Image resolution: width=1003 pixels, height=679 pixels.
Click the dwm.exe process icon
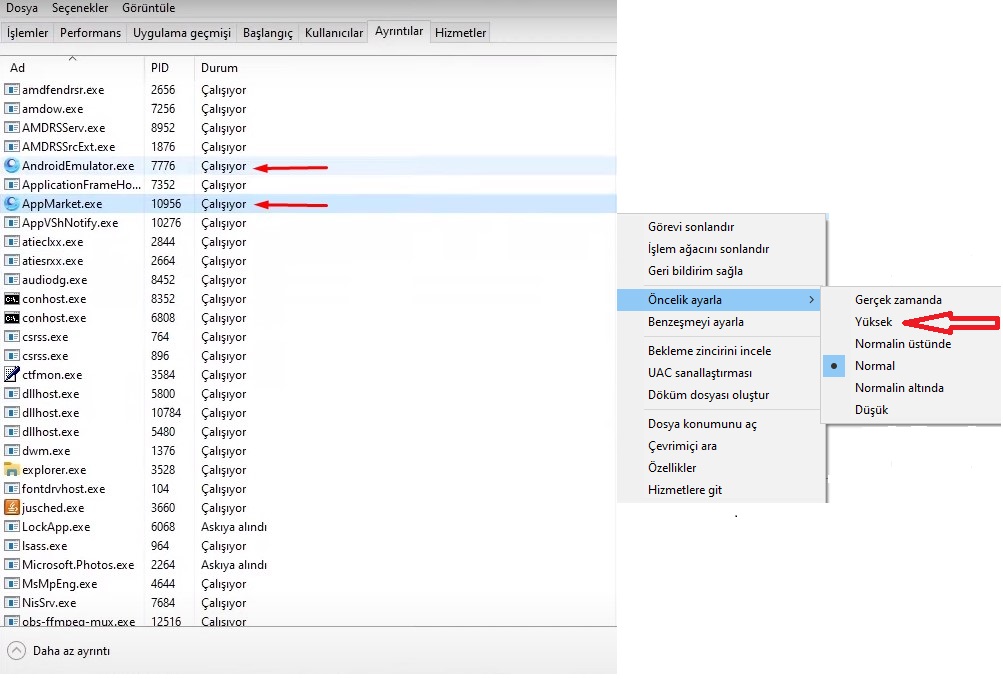pyautogui.click(x=12, y=451)
